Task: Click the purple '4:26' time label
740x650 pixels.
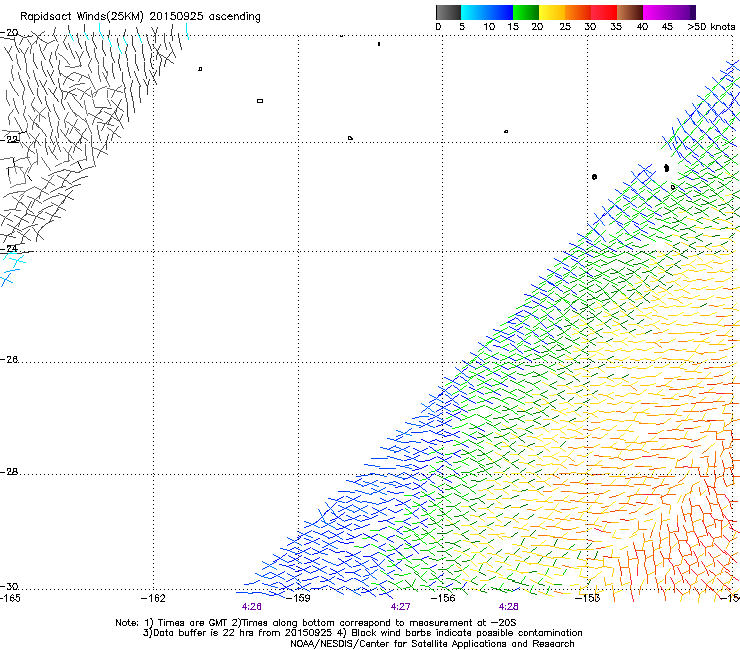Action: [252, 607]
